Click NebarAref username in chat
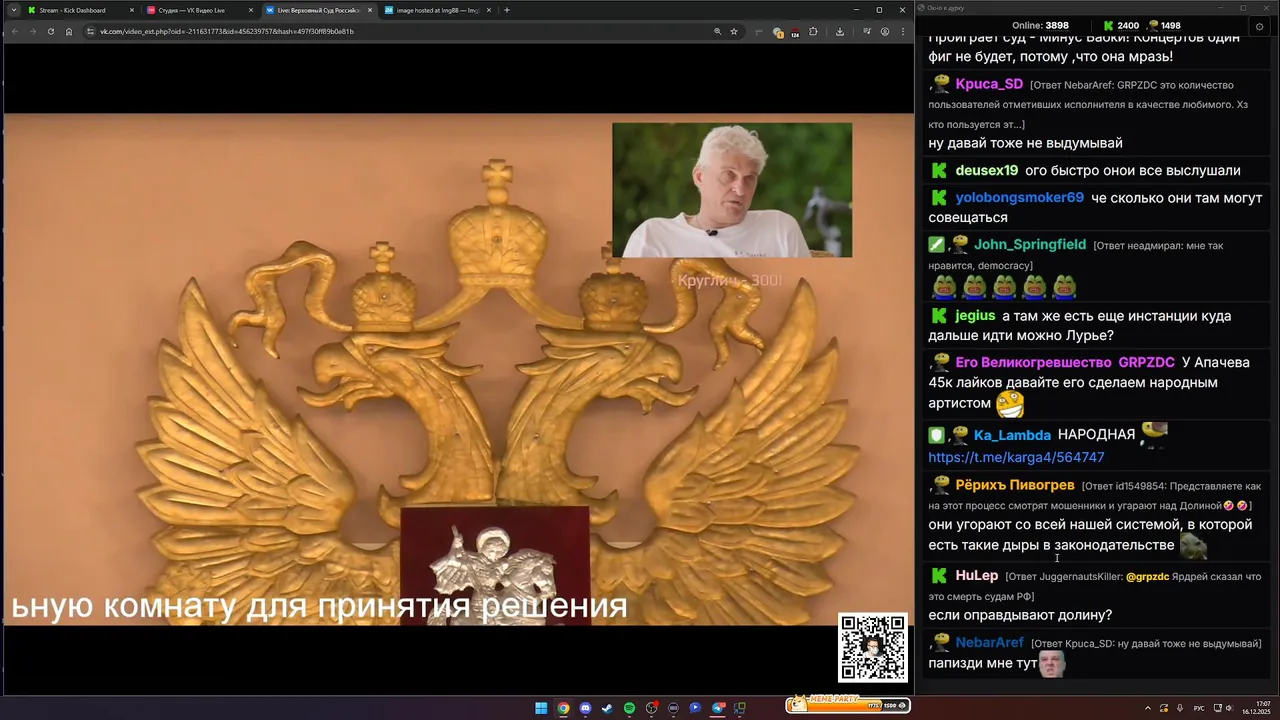 tap(989, 642)
